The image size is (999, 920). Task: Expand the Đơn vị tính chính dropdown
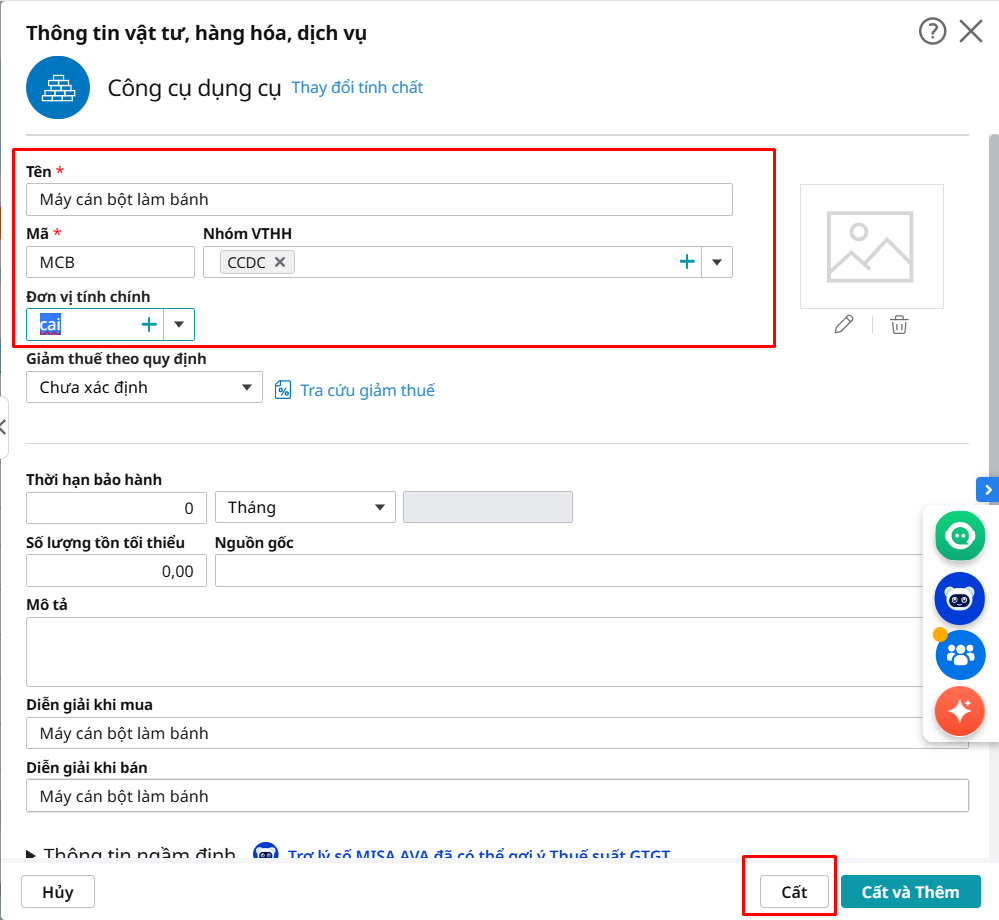[179, 324]
